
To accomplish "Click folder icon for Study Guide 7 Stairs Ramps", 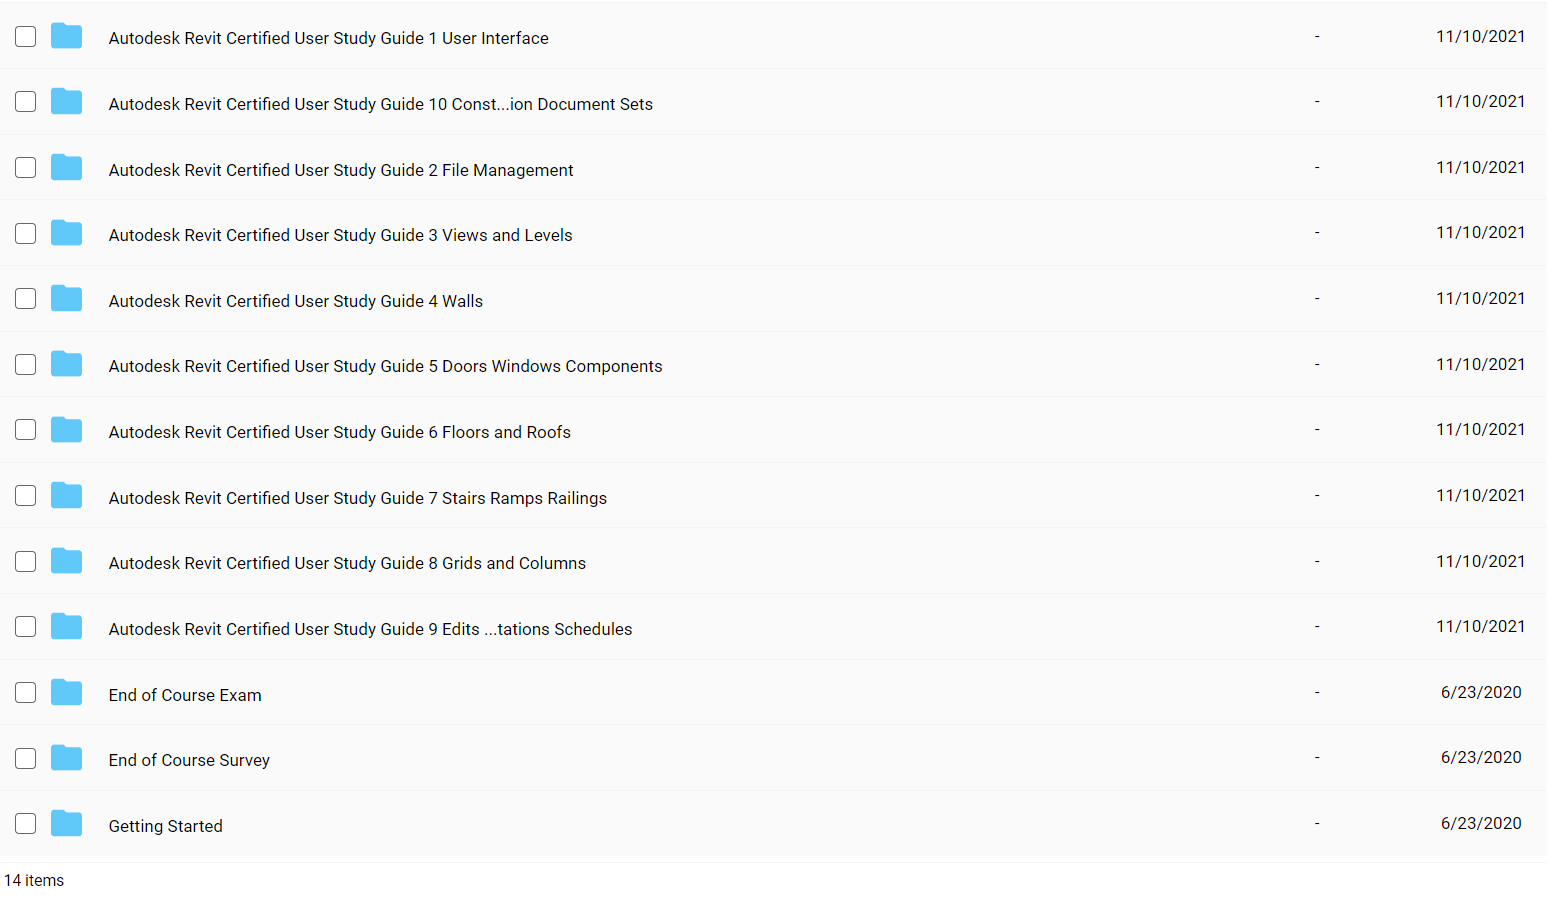I will click(66, 496).
